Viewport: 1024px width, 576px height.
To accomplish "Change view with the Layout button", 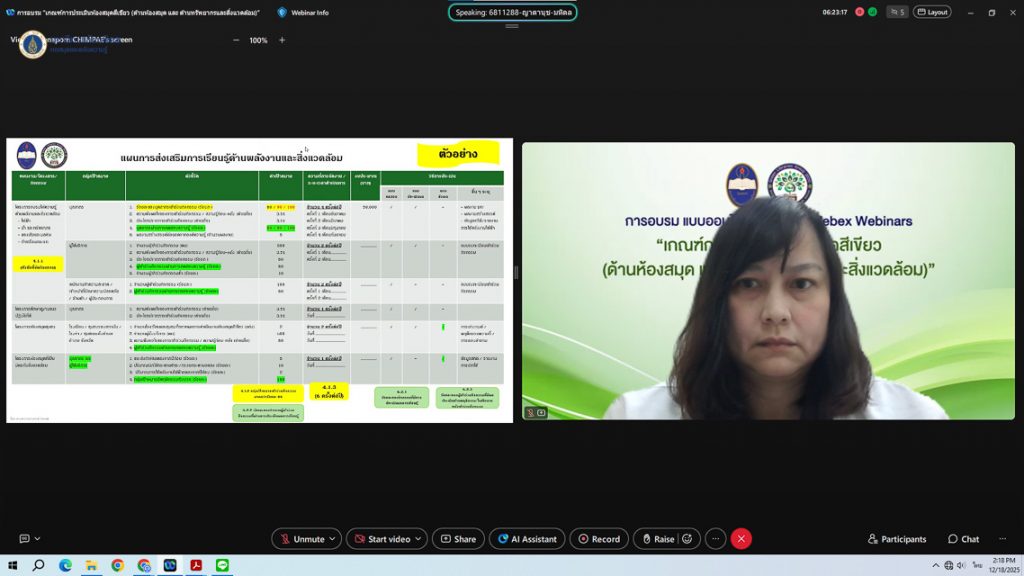I will (x=931, y=13).
